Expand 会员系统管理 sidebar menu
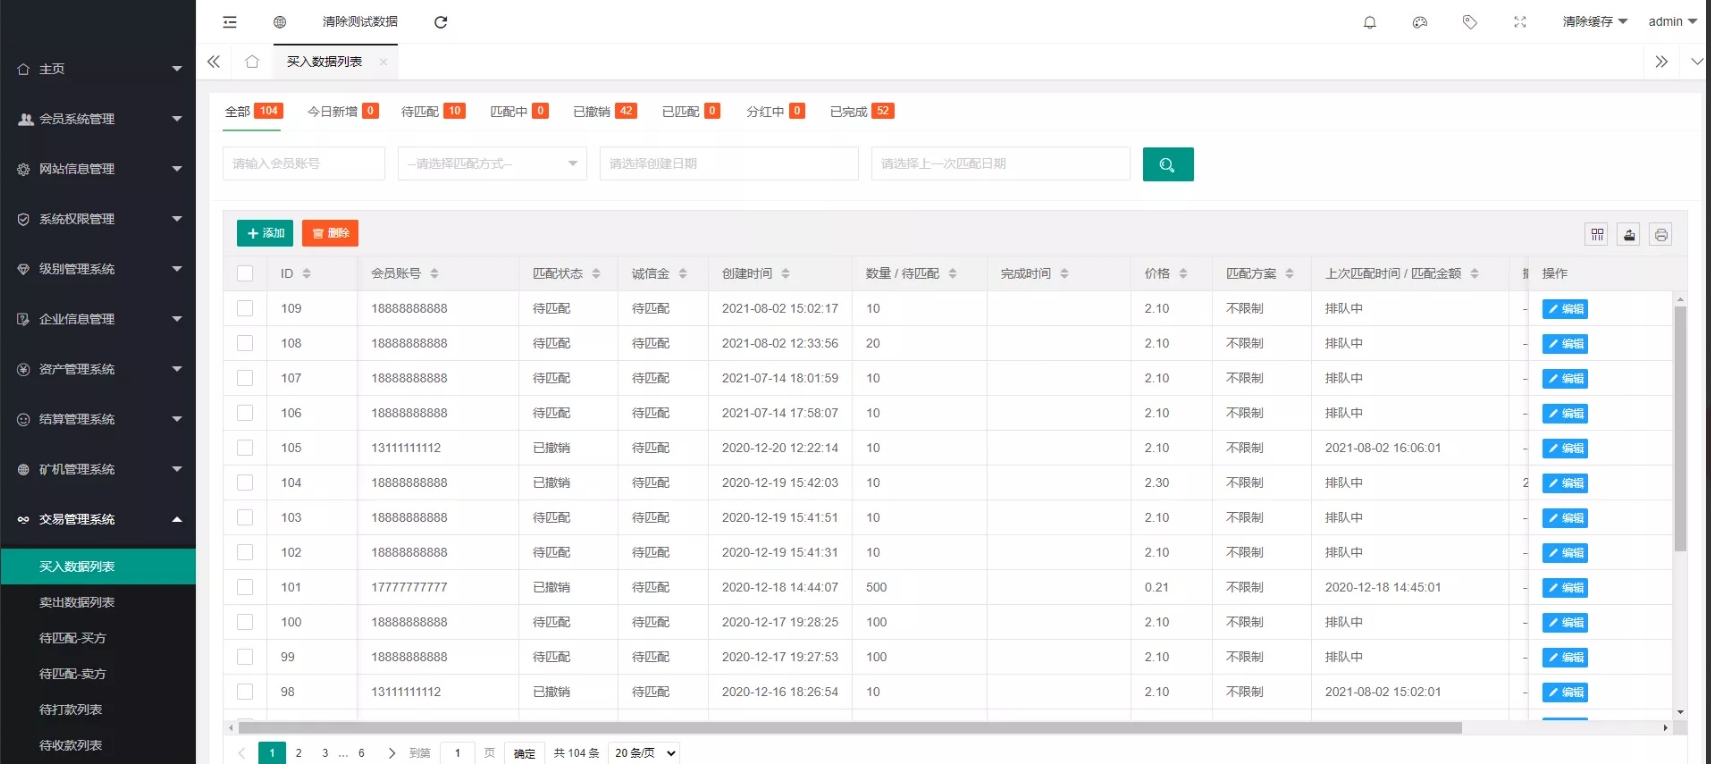1711x764 pixels. pos(98,119)
